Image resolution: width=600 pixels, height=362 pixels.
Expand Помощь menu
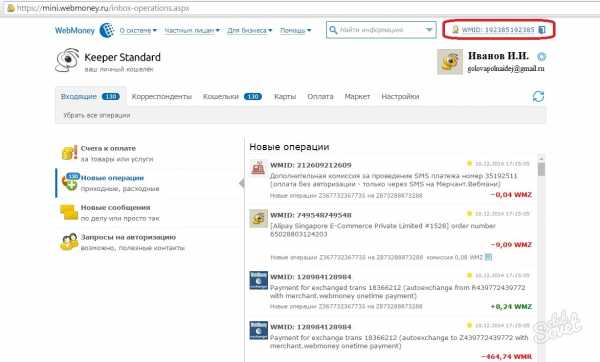coord(295,30)
